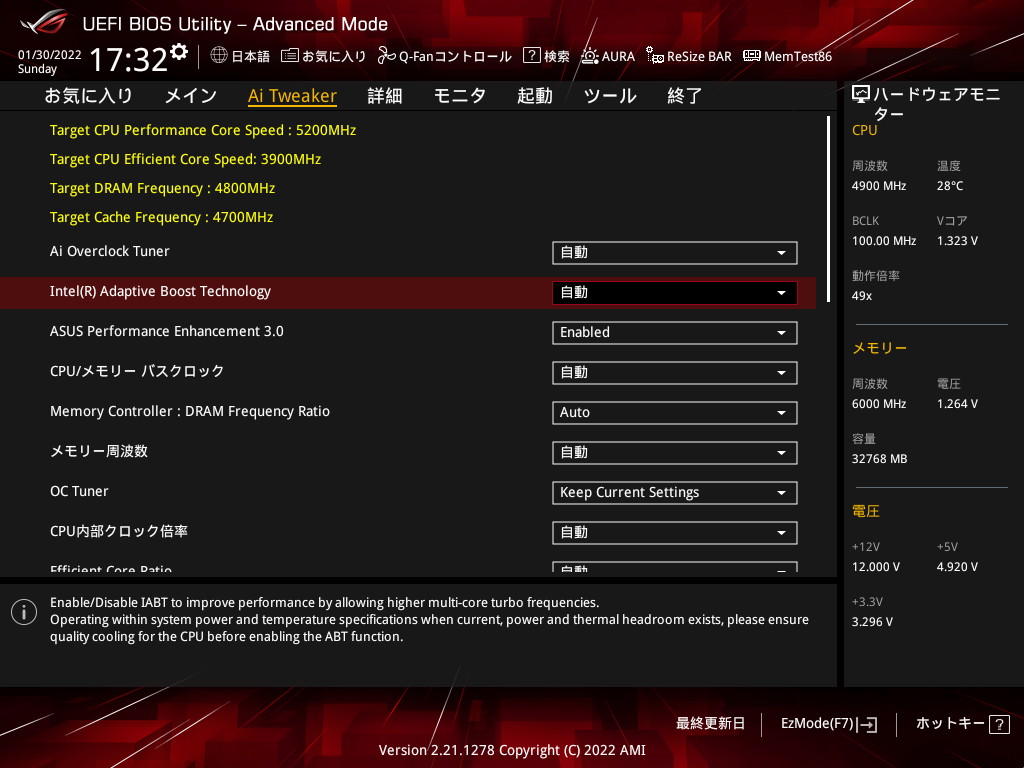
Task: Open CPU/メモリー バスクロック dropdown
Action: tap(675, 372)
